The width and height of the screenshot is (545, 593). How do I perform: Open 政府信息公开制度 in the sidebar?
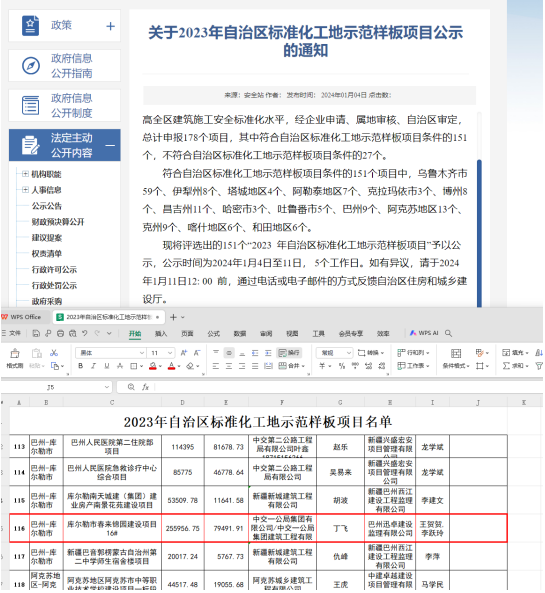pos(65,106)
